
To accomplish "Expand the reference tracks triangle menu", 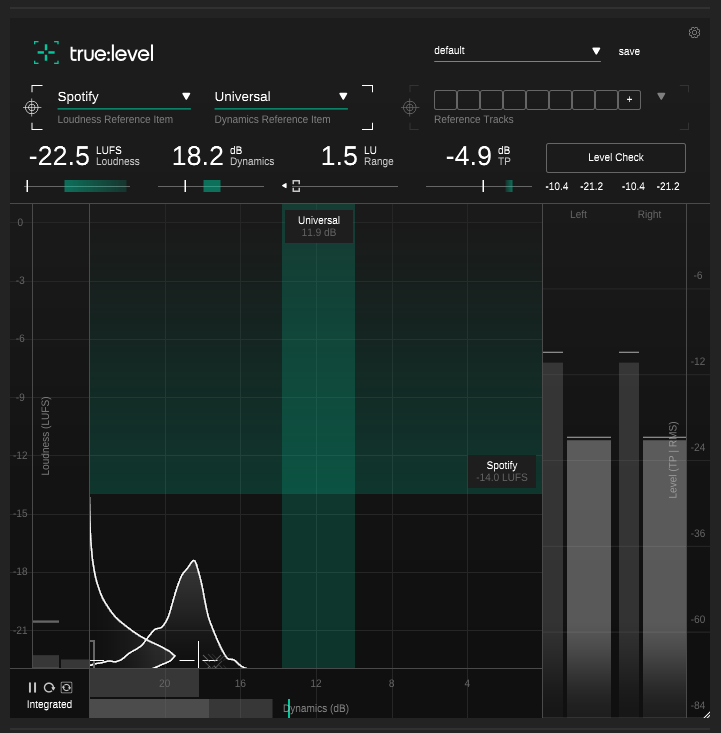I will (x=661, y=97).
